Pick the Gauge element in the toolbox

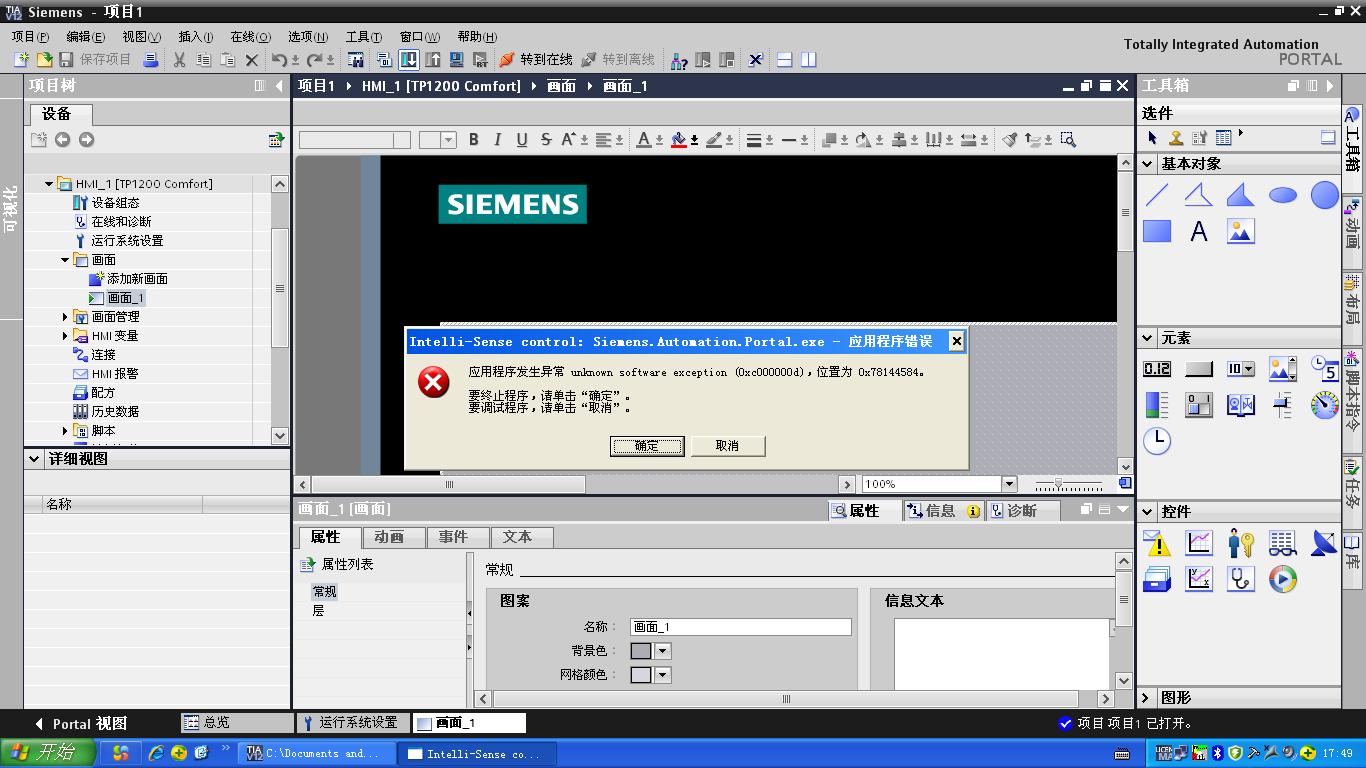click(x=1325, y=405)
